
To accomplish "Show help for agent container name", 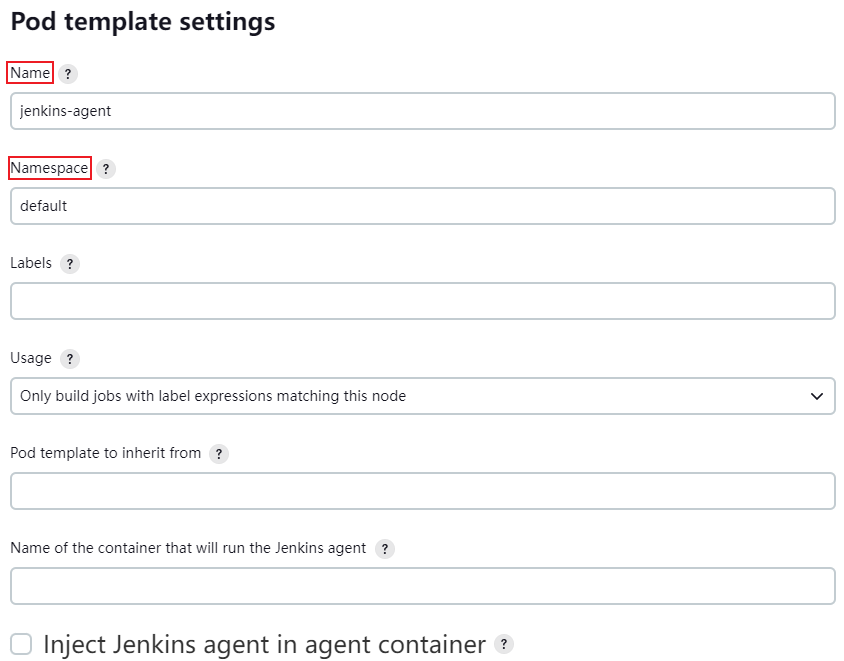I will pyautogui.click(x=385, y=549).
